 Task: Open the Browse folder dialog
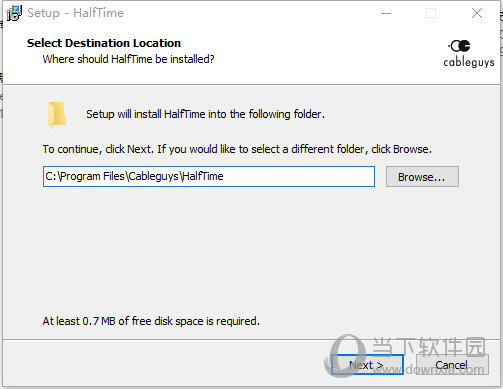coord(422,177)
